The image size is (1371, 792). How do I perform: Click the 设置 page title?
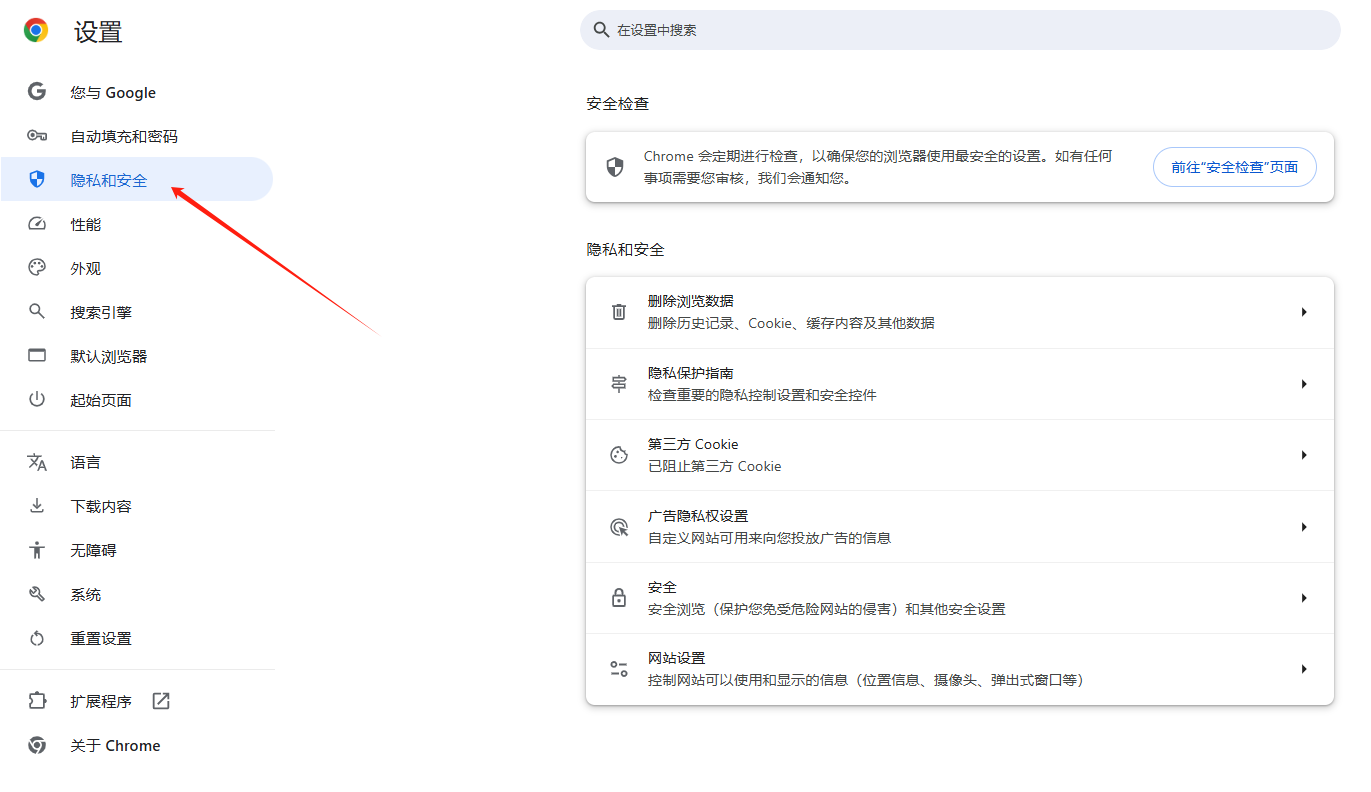point(98,31)
